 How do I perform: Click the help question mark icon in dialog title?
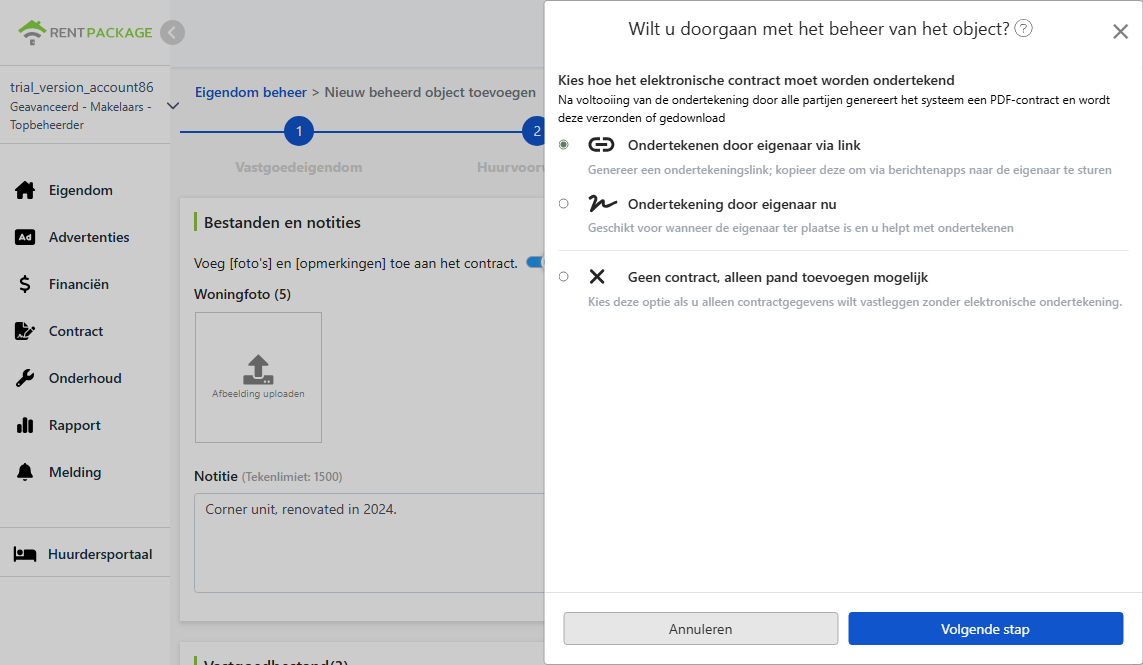[1023, 28]
